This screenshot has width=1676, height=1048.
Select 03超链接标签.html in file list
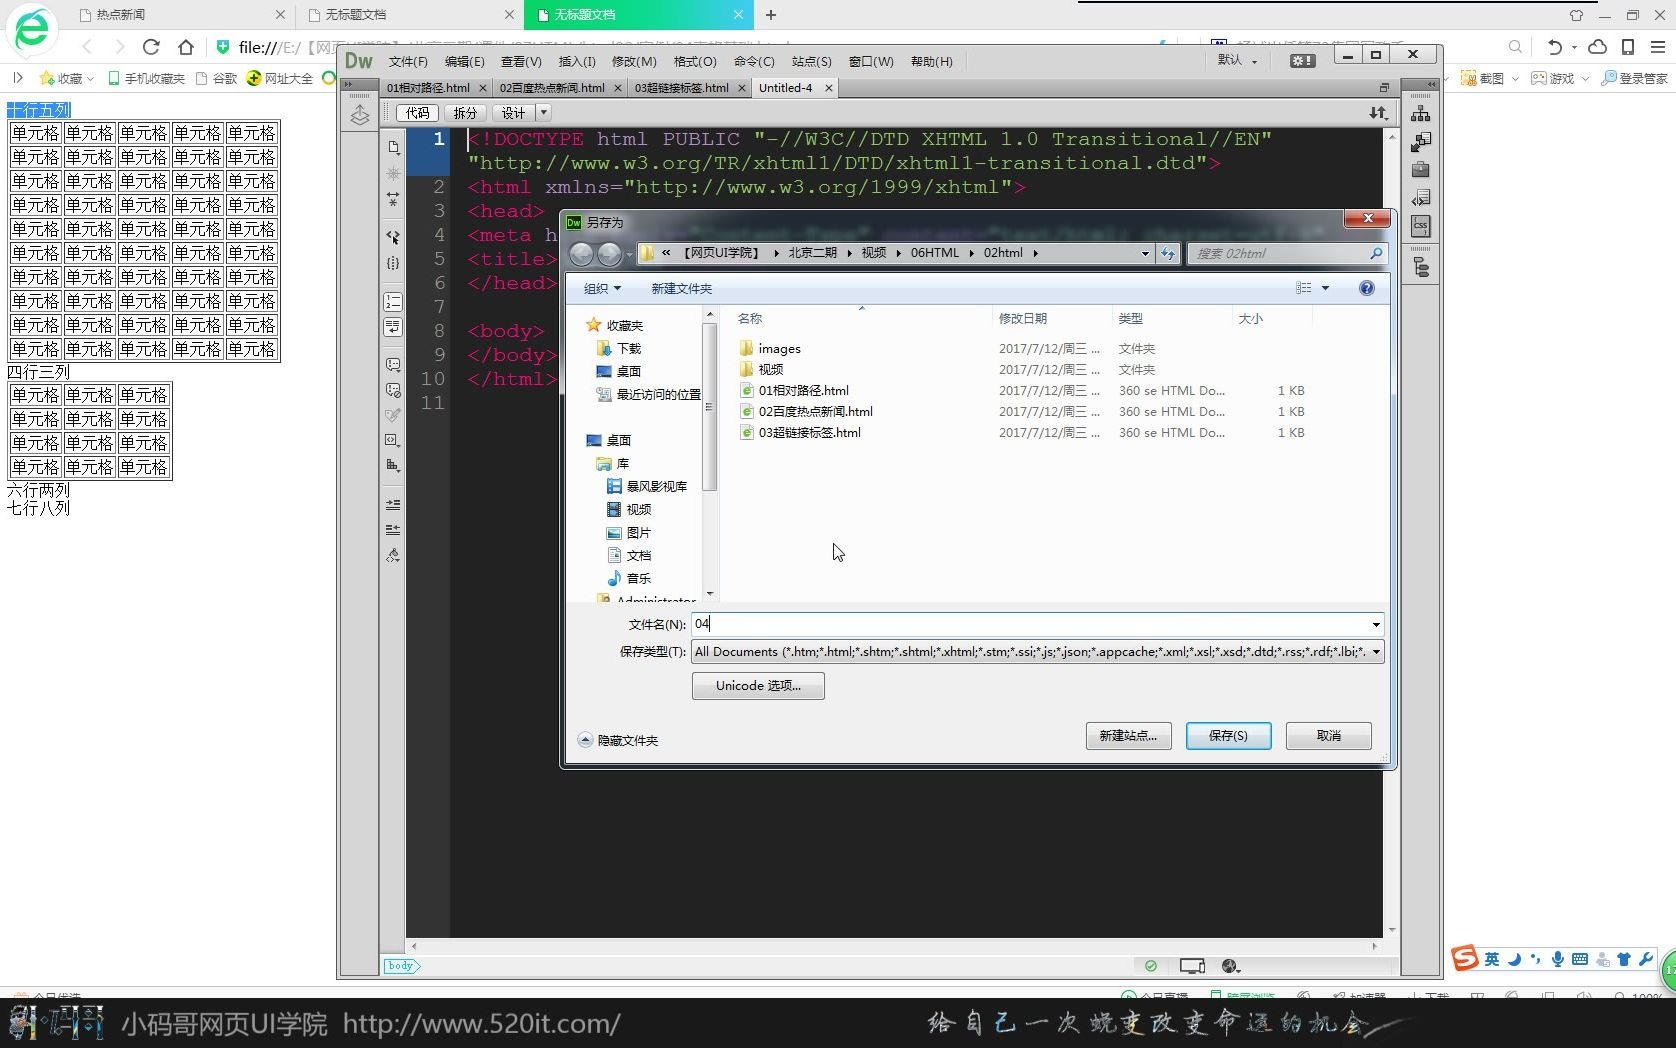(x=809, y=433)
